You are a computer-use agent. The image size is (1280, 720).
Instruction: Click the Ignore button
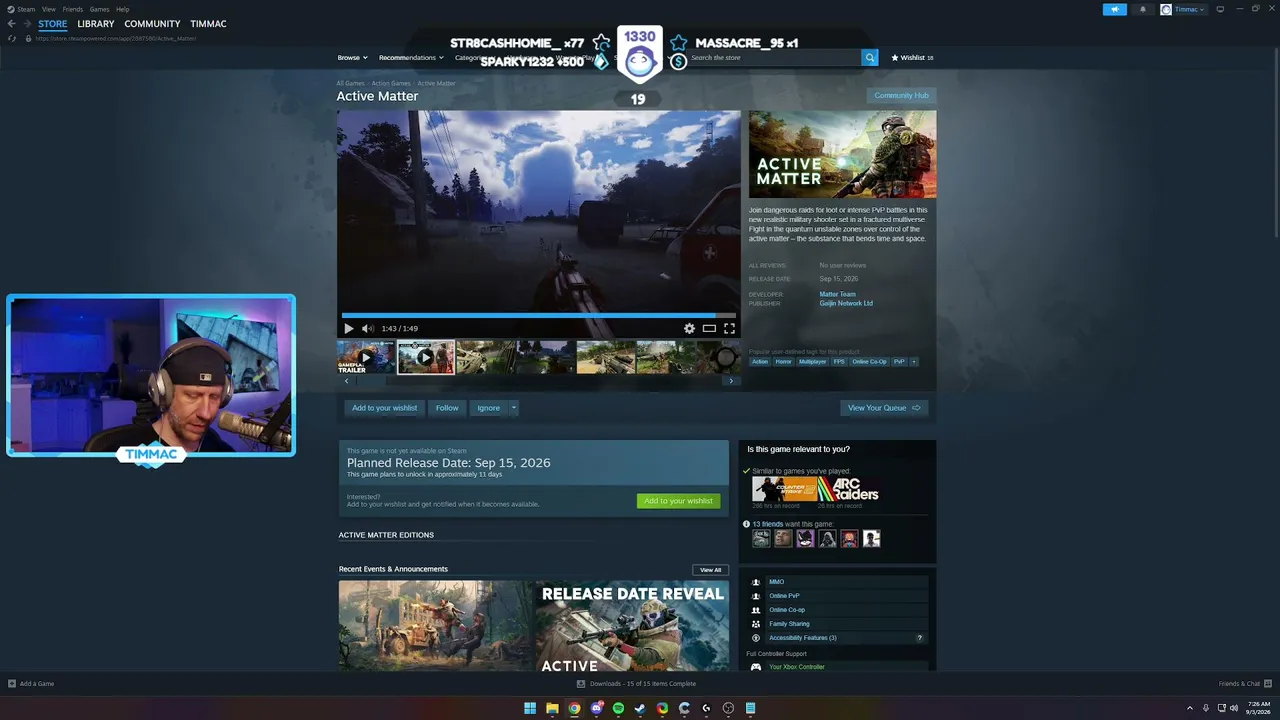[488, 408]
